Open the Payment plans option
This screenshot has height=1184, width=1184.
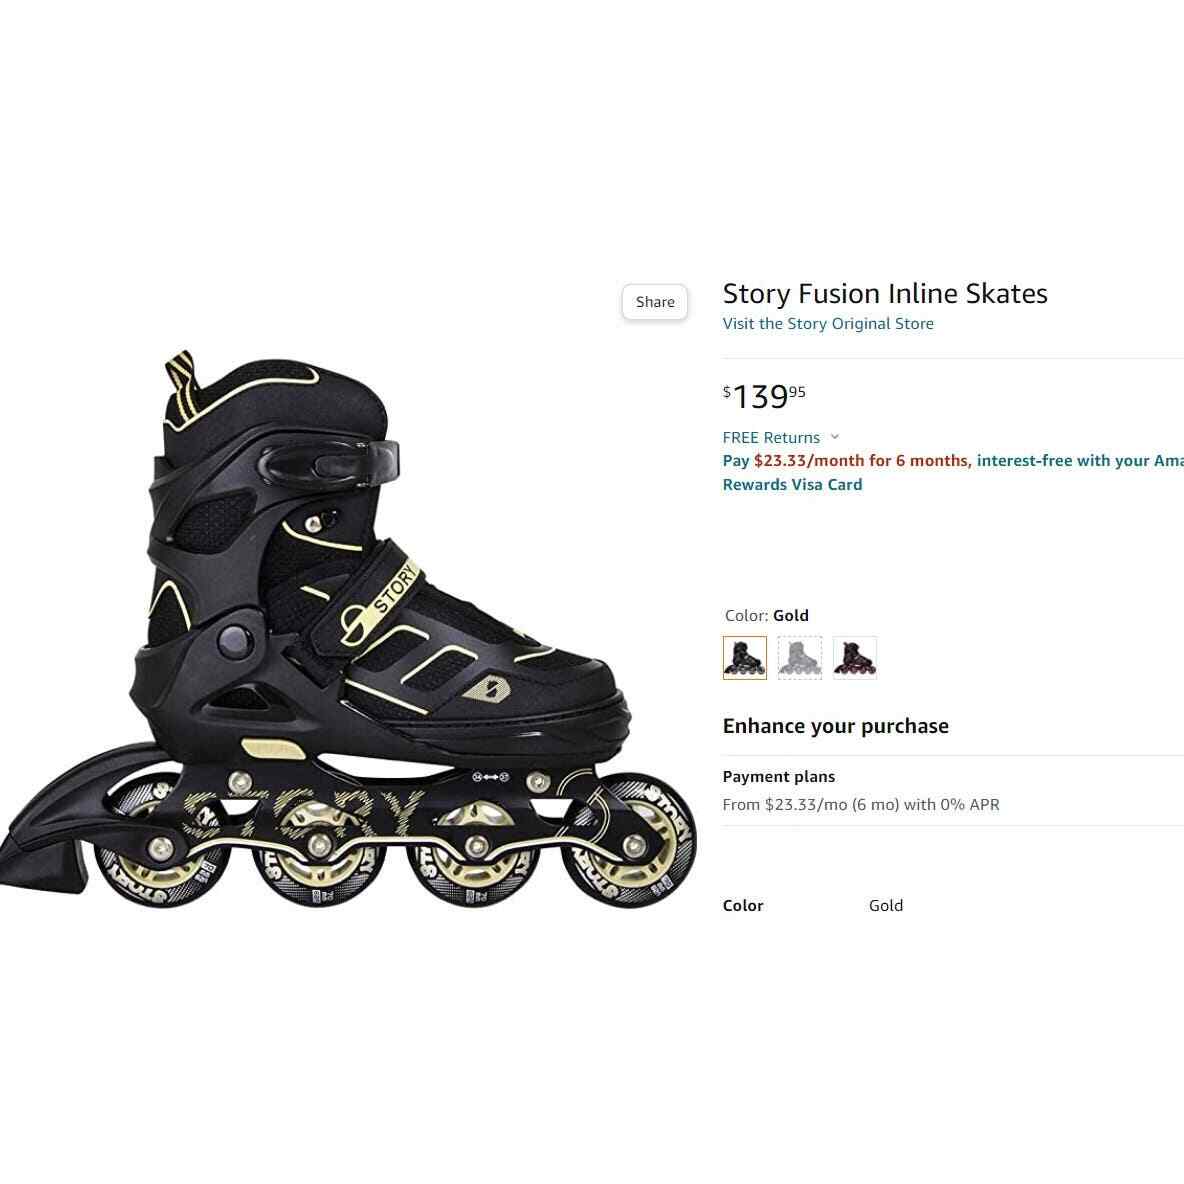point(779,777)
